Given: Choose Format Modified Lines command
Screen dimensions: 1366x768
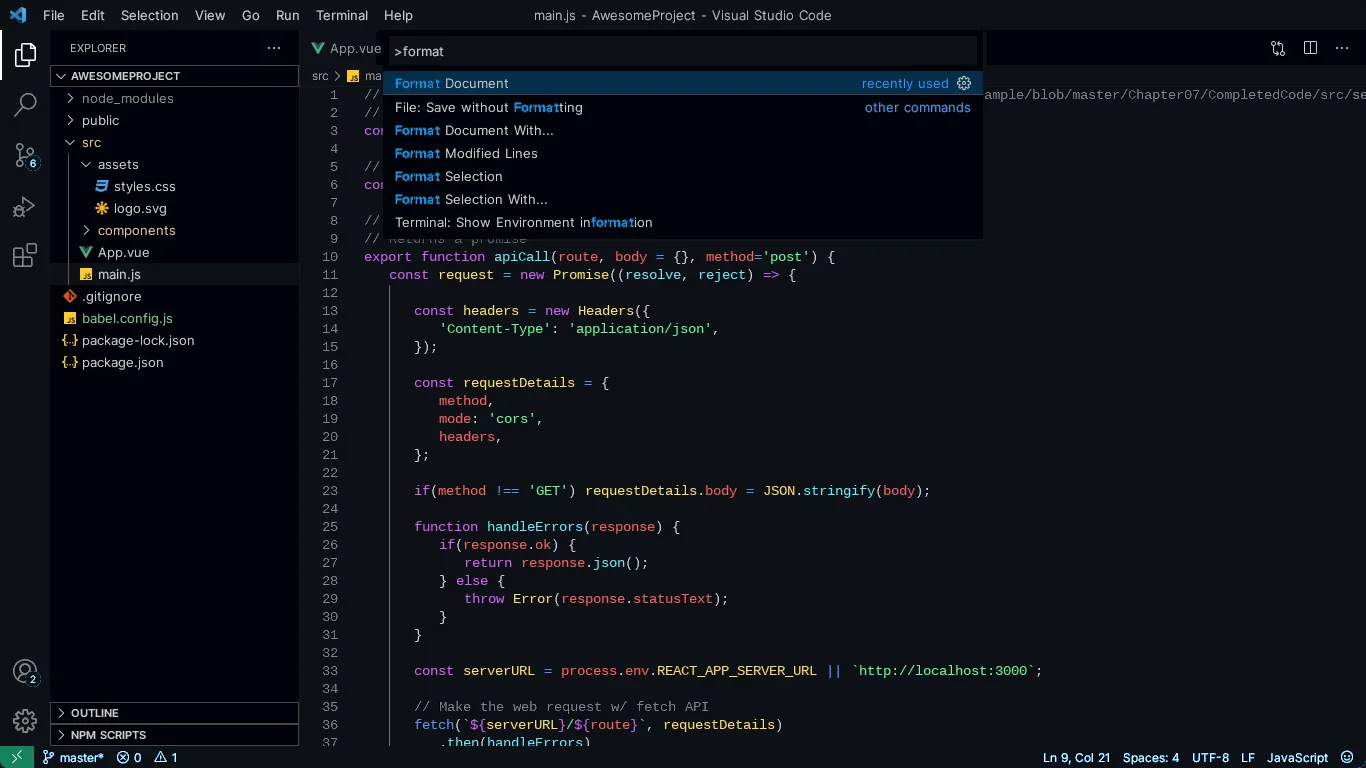Looking at the screenshot, I should click(683, 153).
